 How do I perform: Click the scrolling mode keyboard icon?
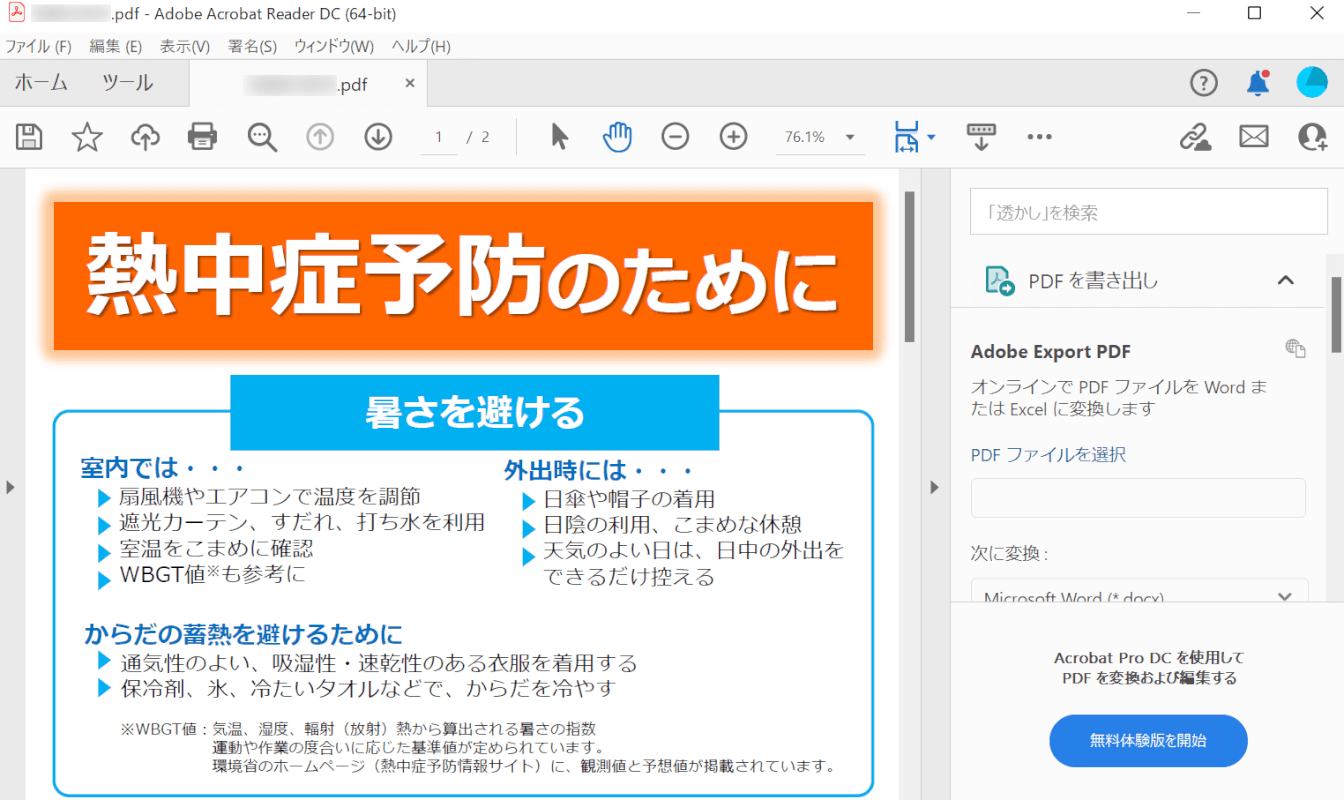pos(981,137)
